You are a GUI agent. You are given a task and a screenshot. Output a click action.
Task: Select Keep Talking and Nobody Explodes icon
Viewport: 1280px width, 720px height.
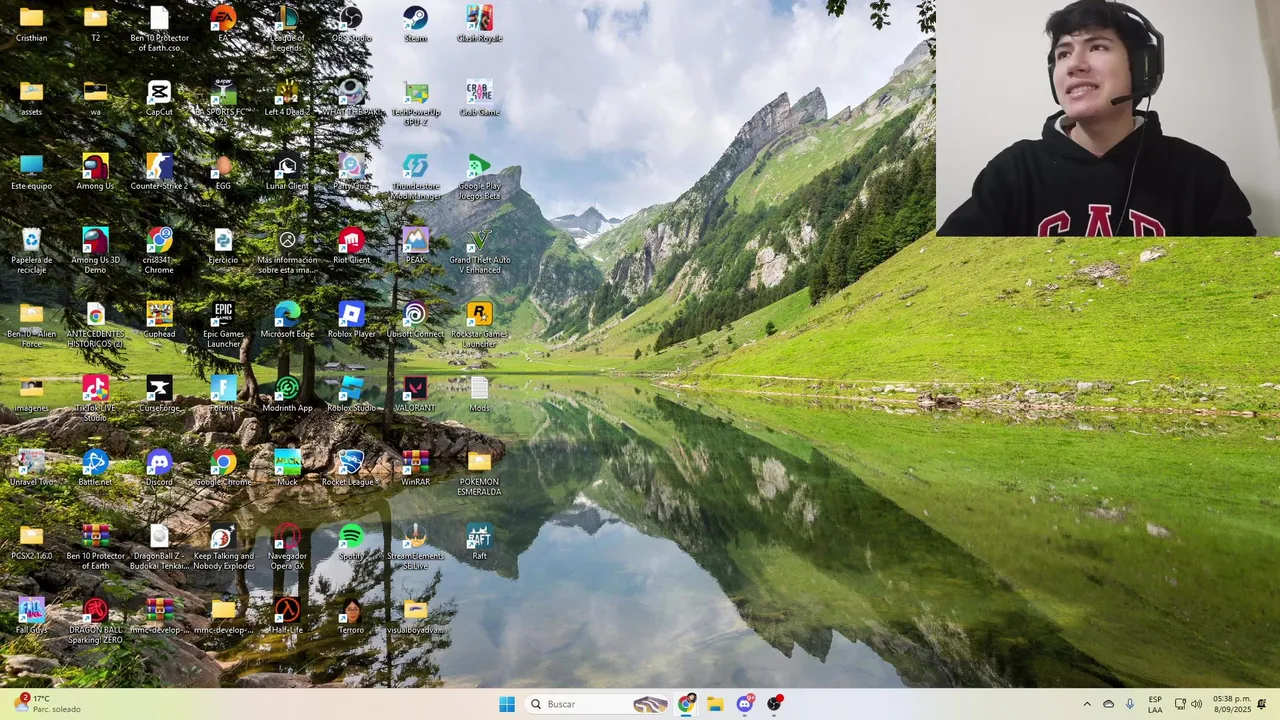(223, 547)
